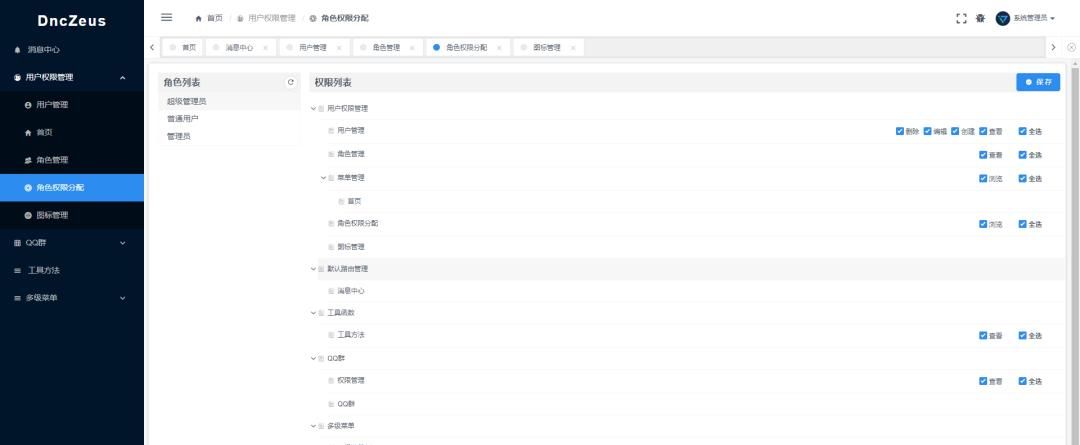Close the 图标管理 tab
This screenshot has width=1080, height=445.
click(572, 48)
